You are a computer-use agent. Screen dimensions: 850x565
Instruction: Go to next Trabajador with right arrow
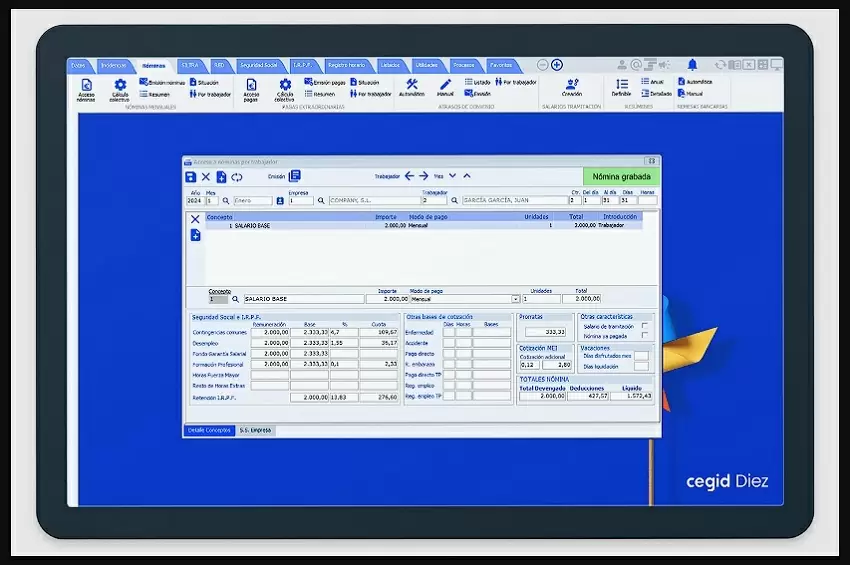tap(423, 176)
